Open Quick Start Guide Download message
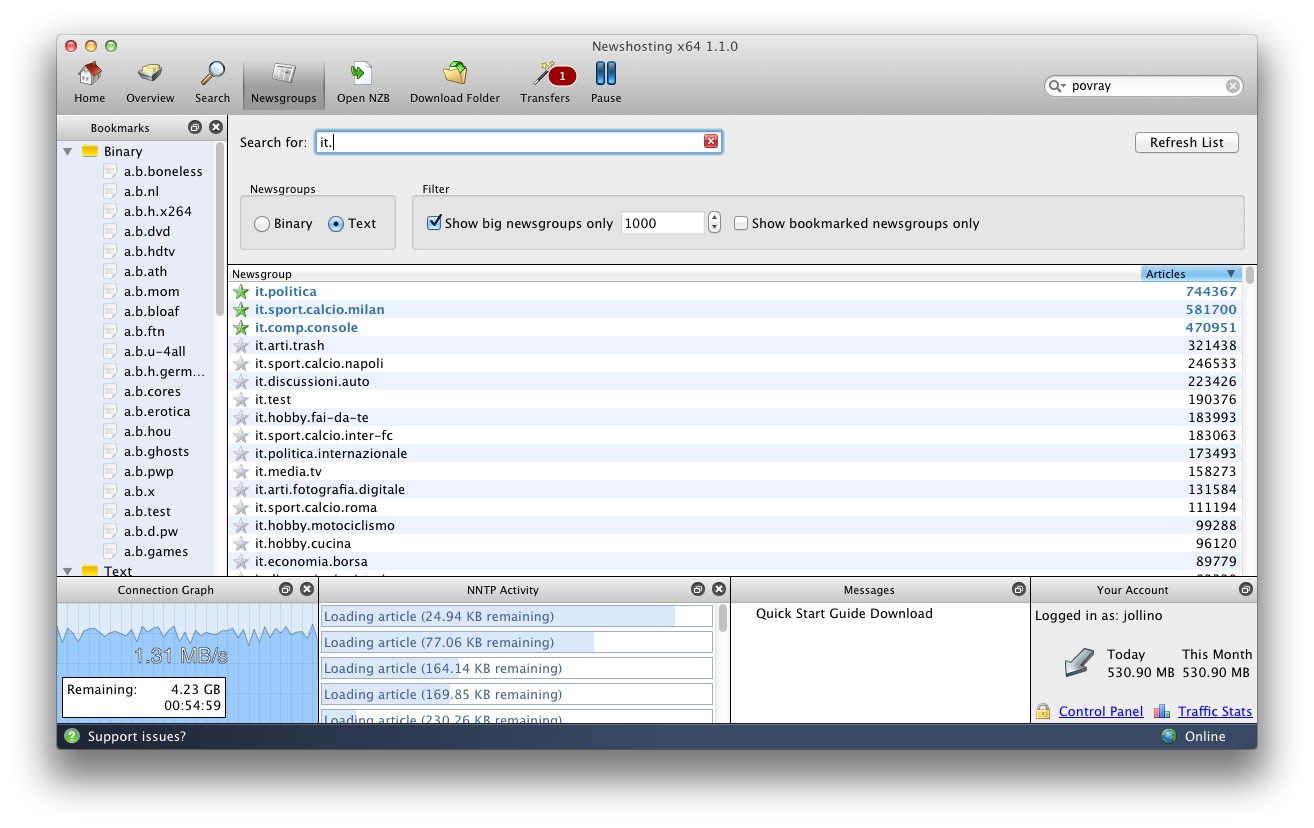 point(844,613)
